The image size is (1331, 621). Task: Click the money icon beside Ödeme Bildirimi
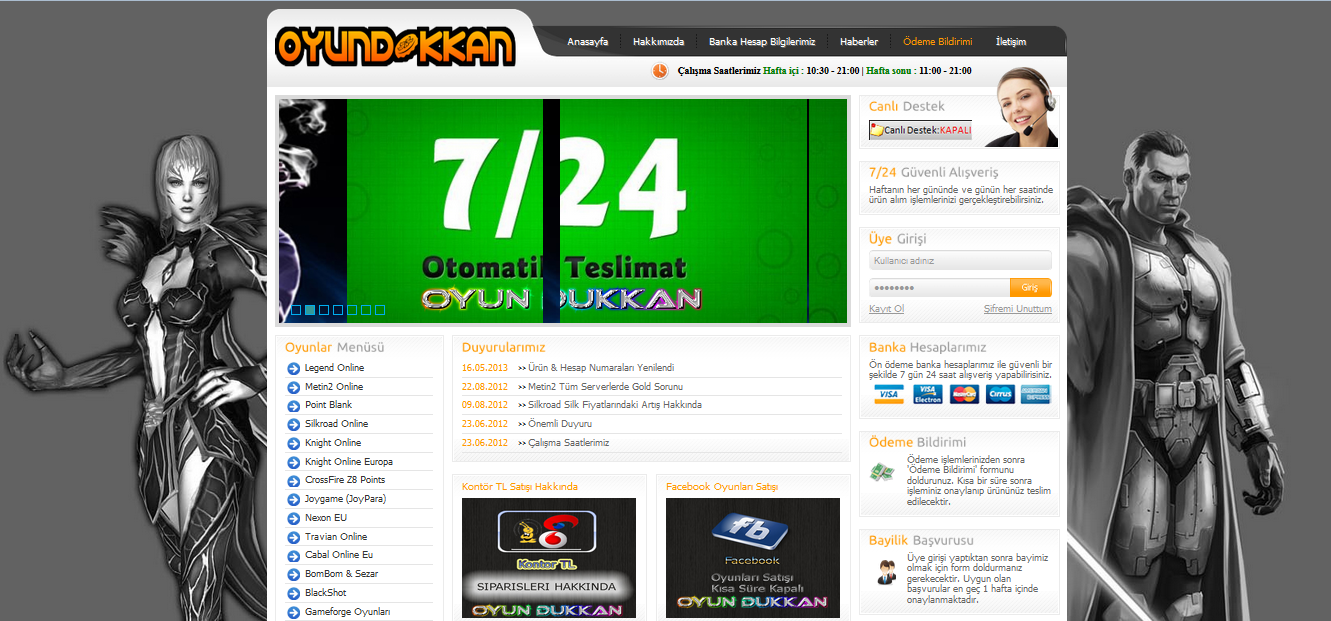881,472
